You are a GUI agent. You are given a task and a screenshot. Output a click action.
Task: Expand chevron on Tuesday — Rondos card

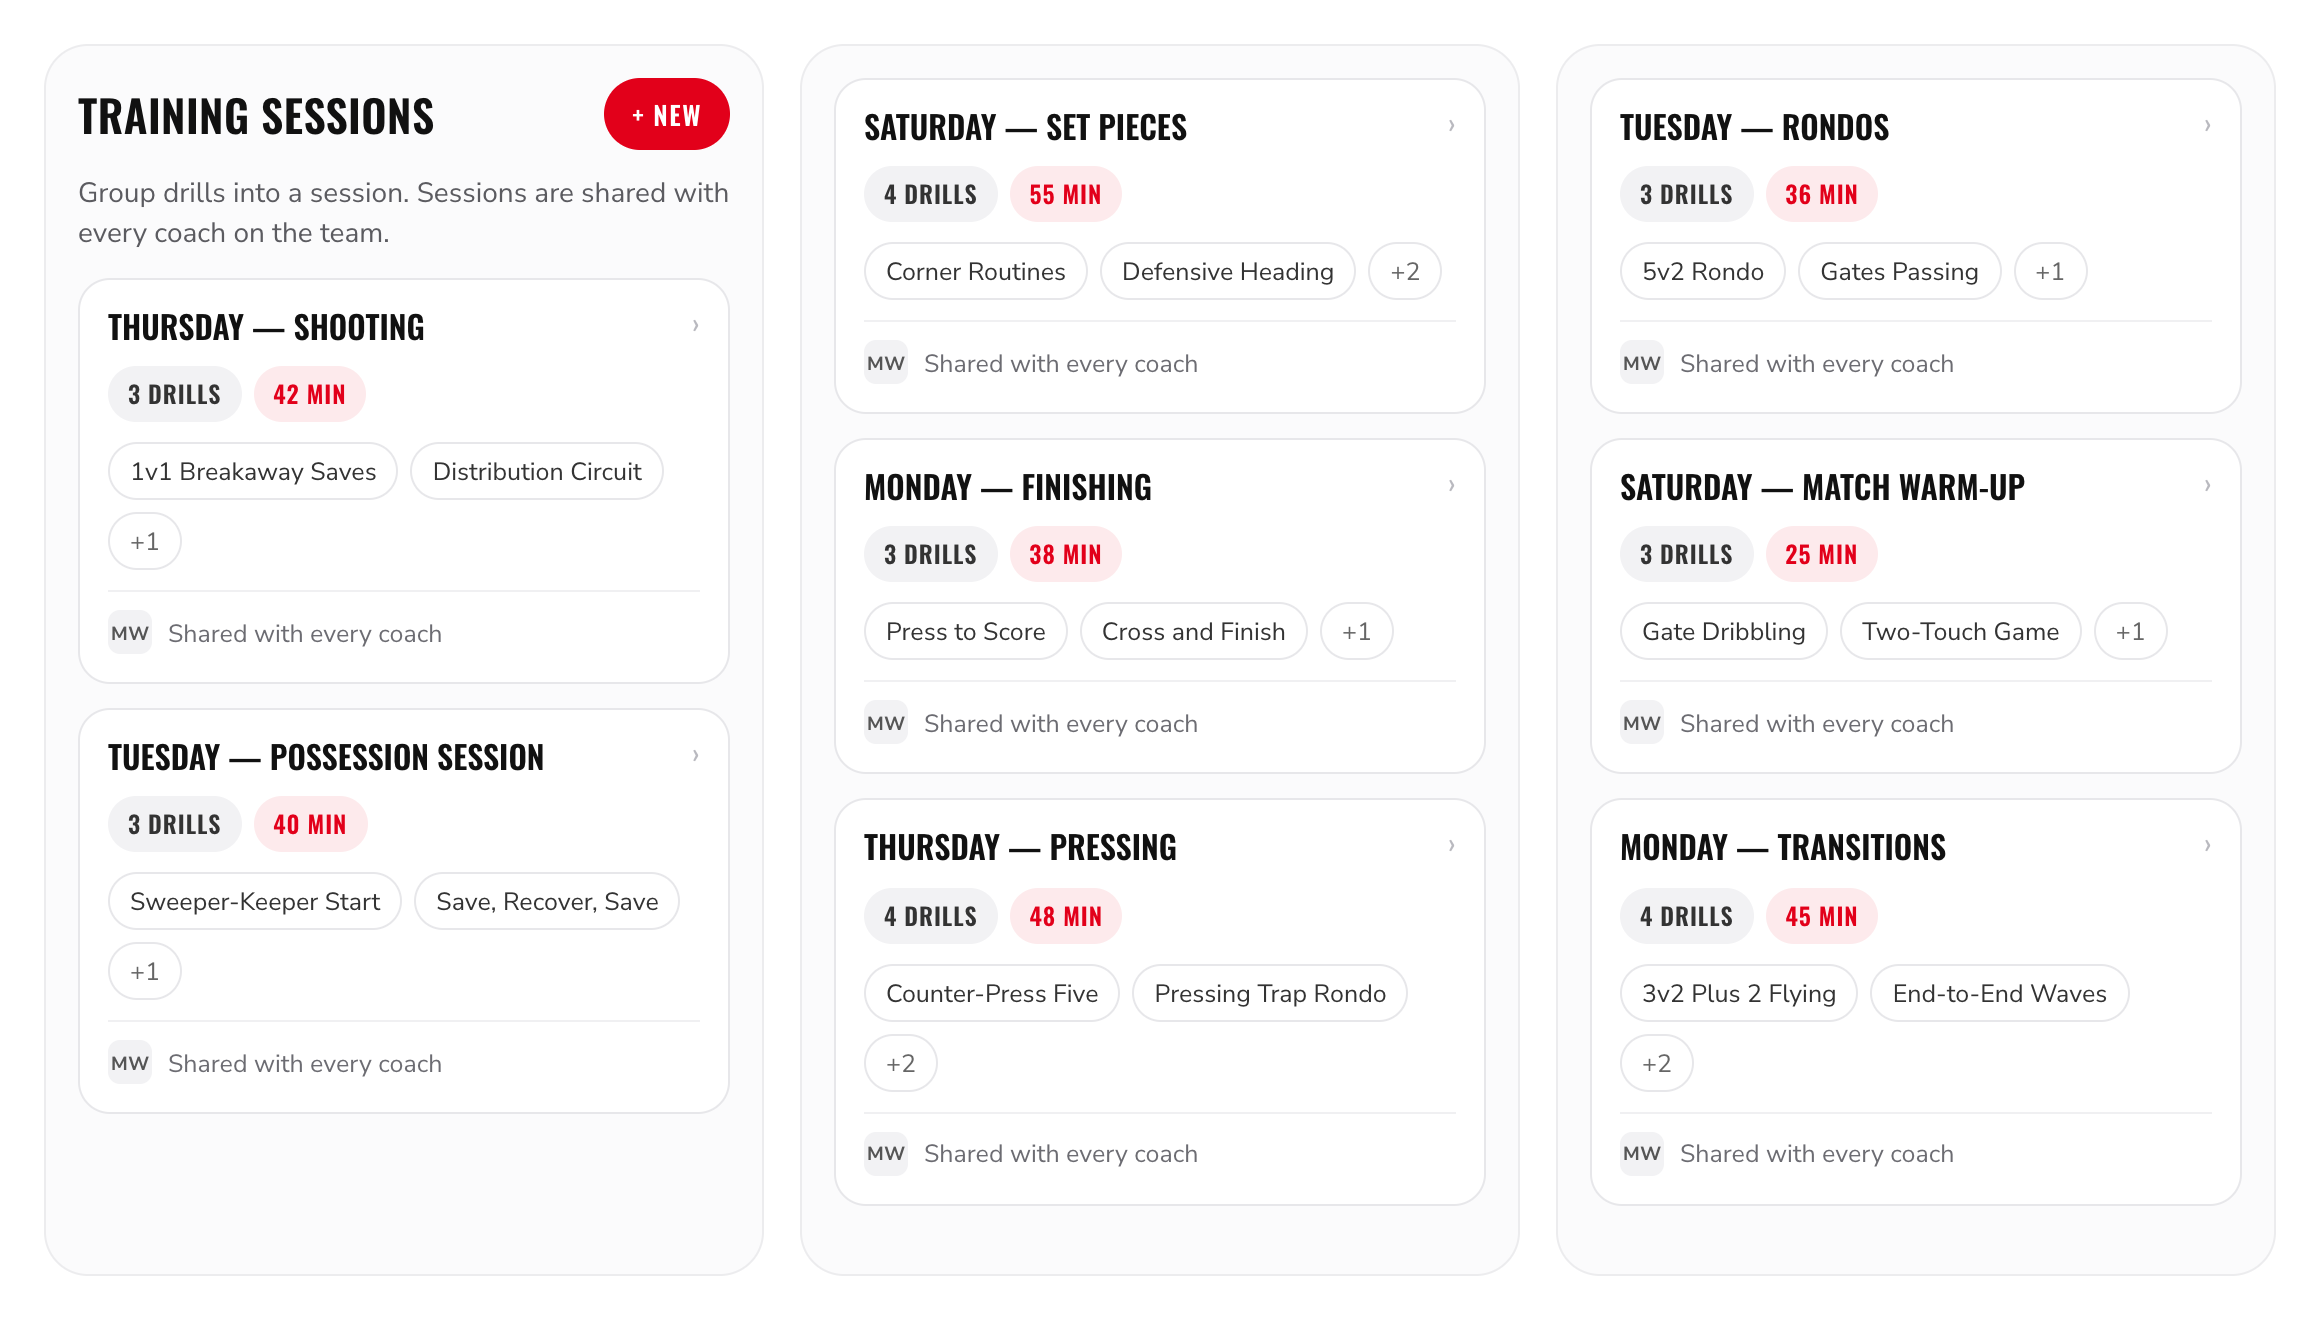pyautogui.click(x=2208, y=126)
